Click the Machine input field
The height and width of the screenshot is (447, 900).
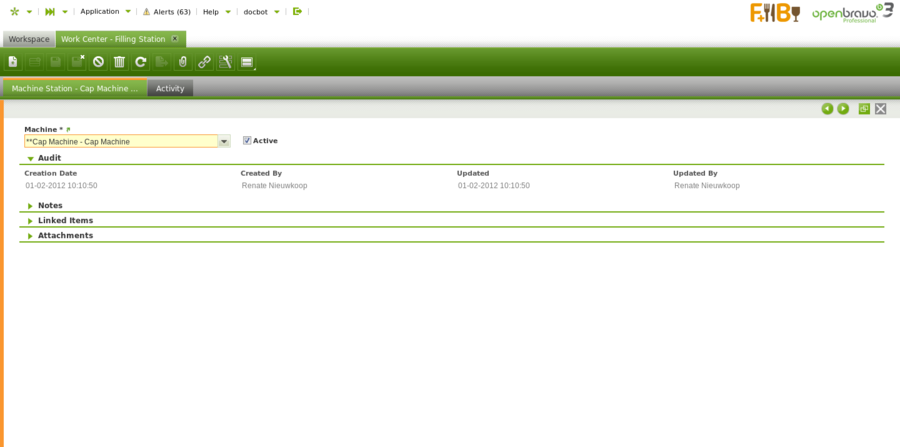click(120, 142)
